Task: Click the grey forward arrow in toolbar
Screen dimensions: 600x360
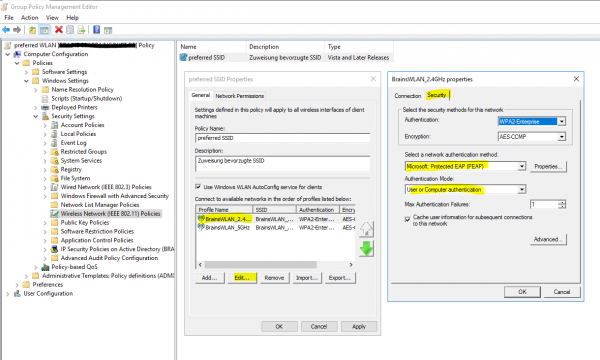Action: pos(17,30)
